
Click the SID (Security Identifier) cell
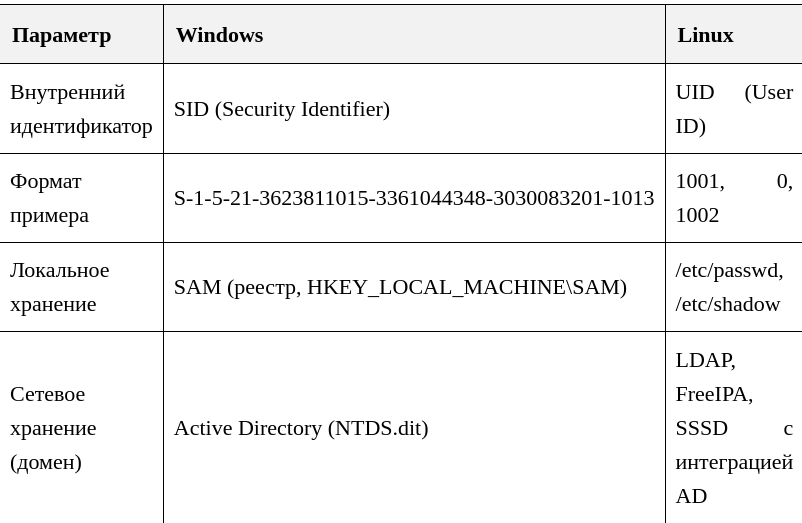click(x=414, y=108)
